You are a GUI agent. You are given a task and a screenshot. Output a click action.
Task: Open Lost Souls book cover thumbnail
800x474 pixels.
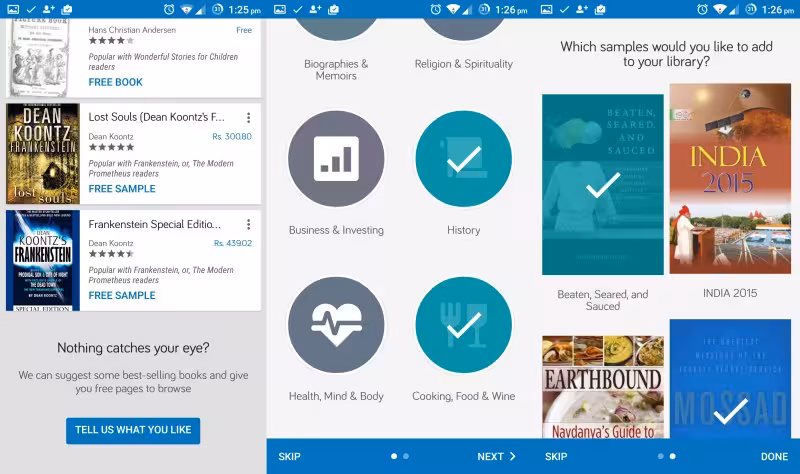click(x=43, y=154)
